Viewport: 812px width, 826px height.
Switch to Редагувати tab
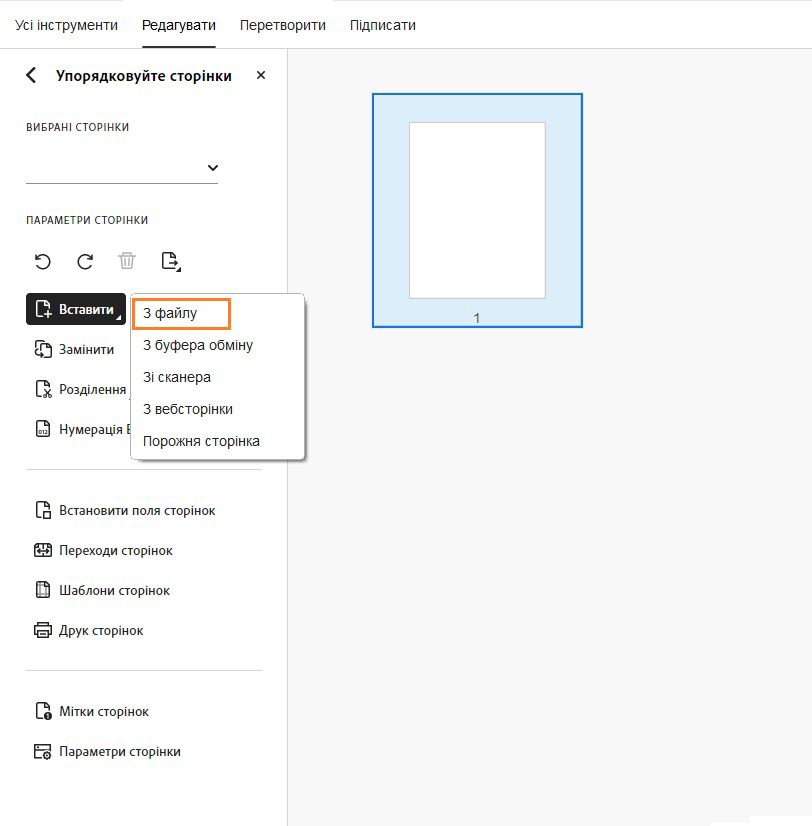tap(179, 25)
